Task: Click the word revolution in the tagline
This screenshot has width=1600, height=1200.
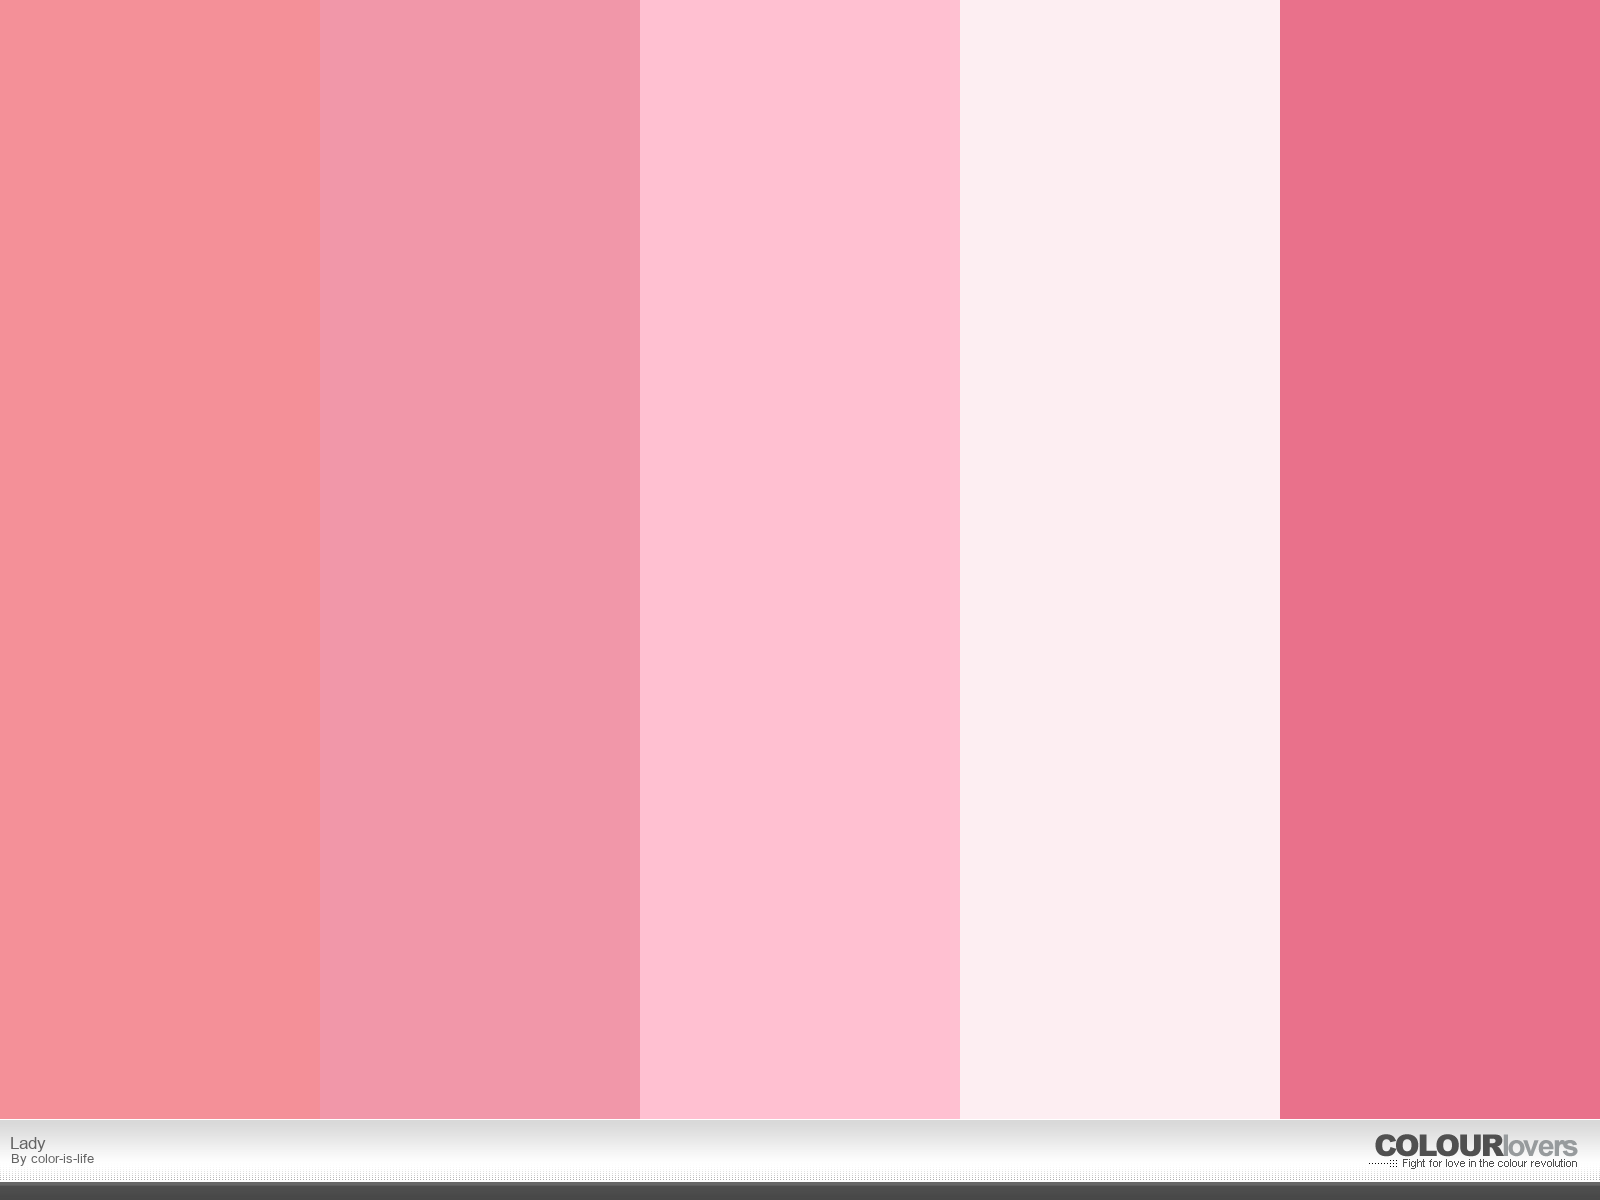Action: (1553, 1163)
